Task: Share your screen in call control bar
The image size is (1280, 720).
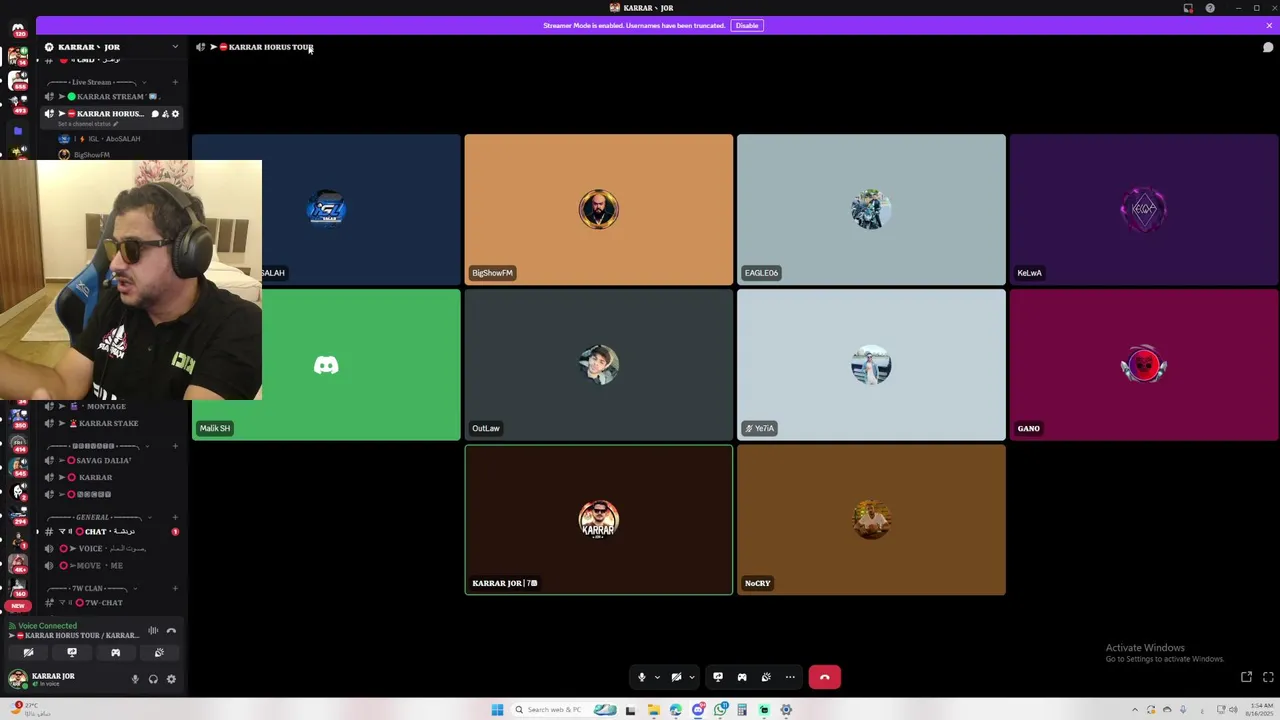Action: point(718,677)
